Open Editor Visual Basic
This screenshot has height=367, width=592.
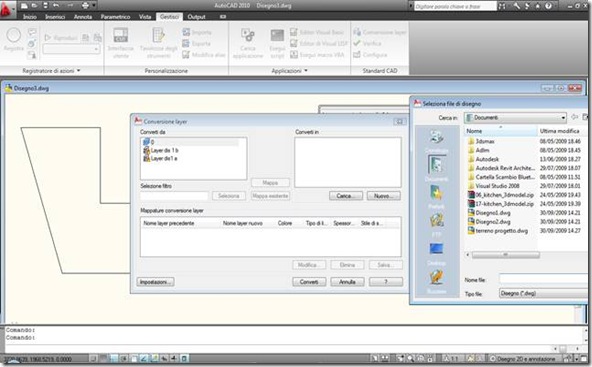[317, 32]
